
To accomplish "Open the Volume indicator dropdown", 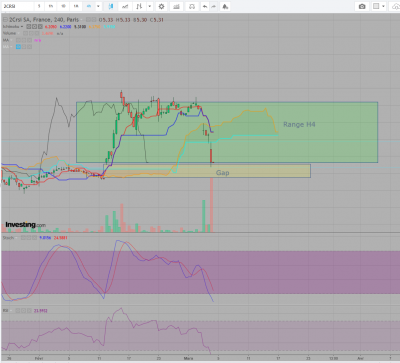I will click(19, 33).
